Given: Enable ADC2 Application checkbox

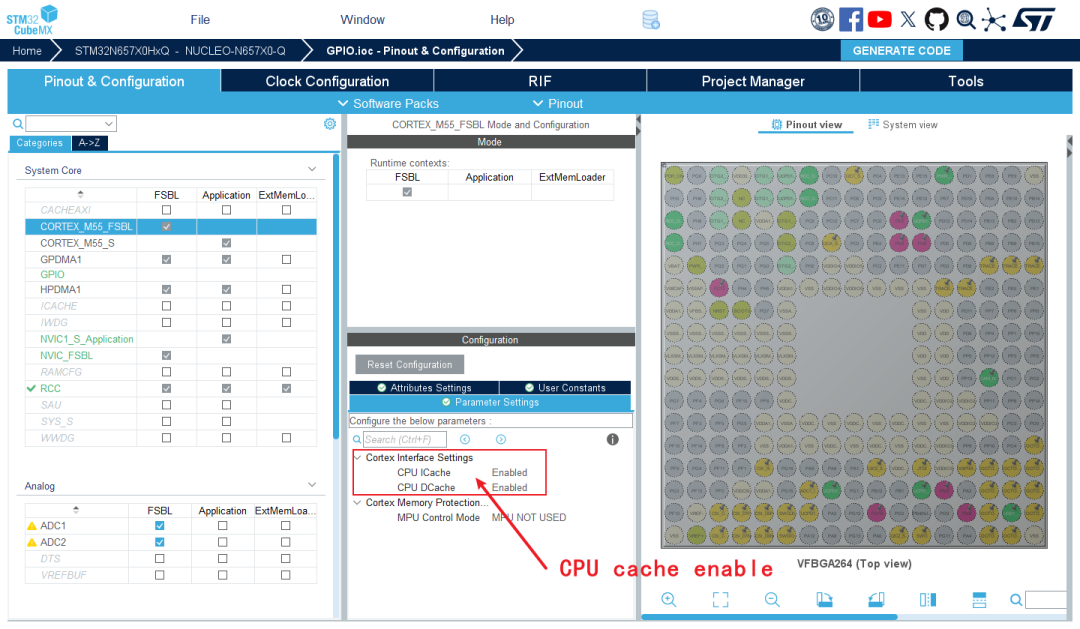Looking at the screenshot, I should click(222, 542).
